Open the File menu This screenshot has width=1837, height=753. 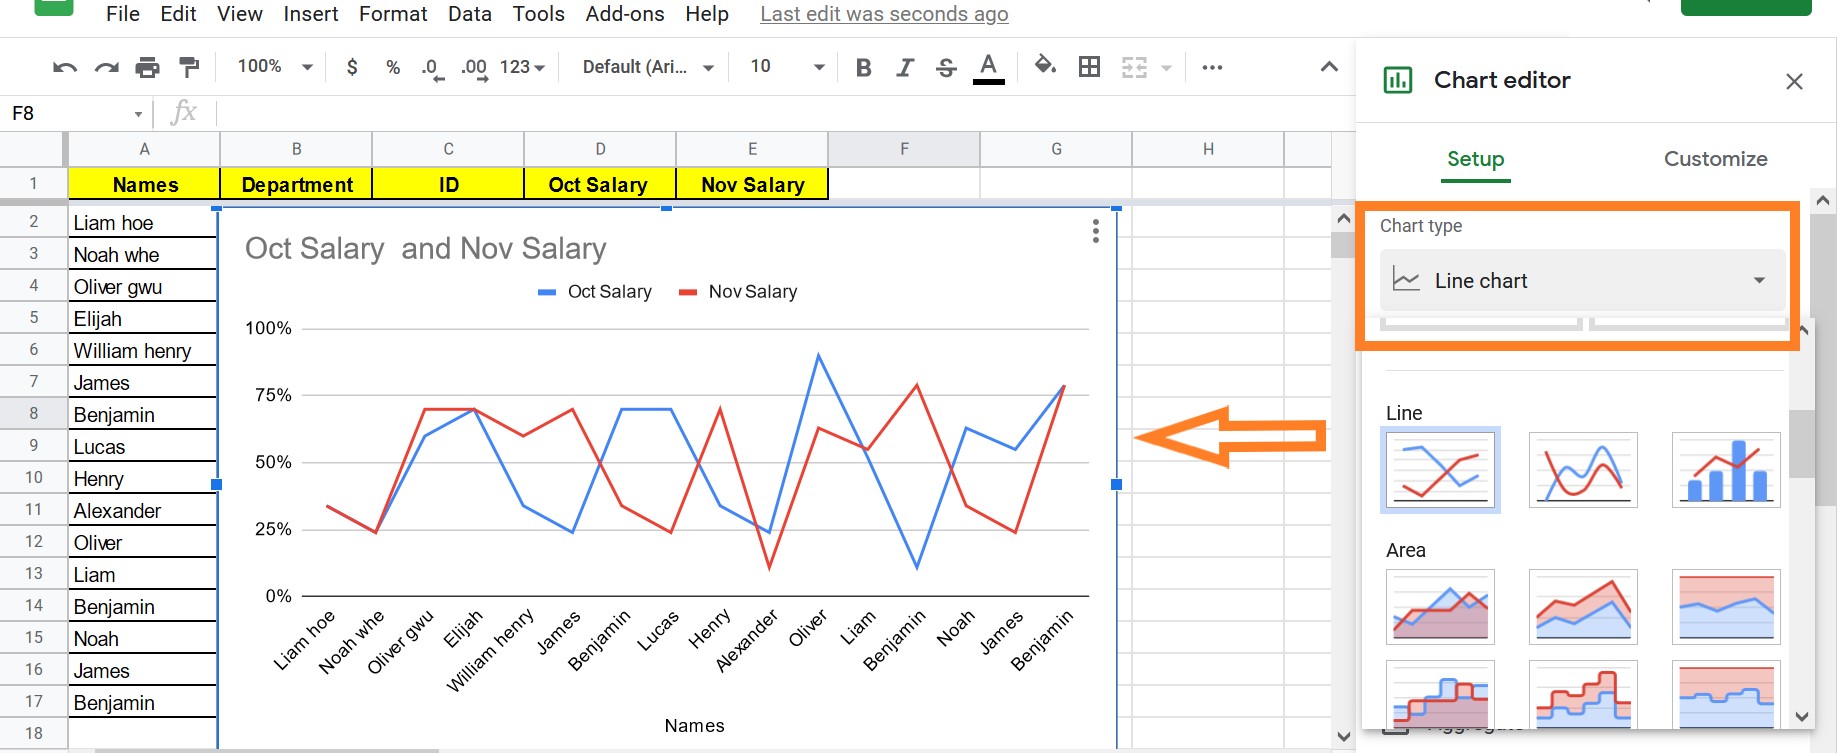(x=123, y=14)
